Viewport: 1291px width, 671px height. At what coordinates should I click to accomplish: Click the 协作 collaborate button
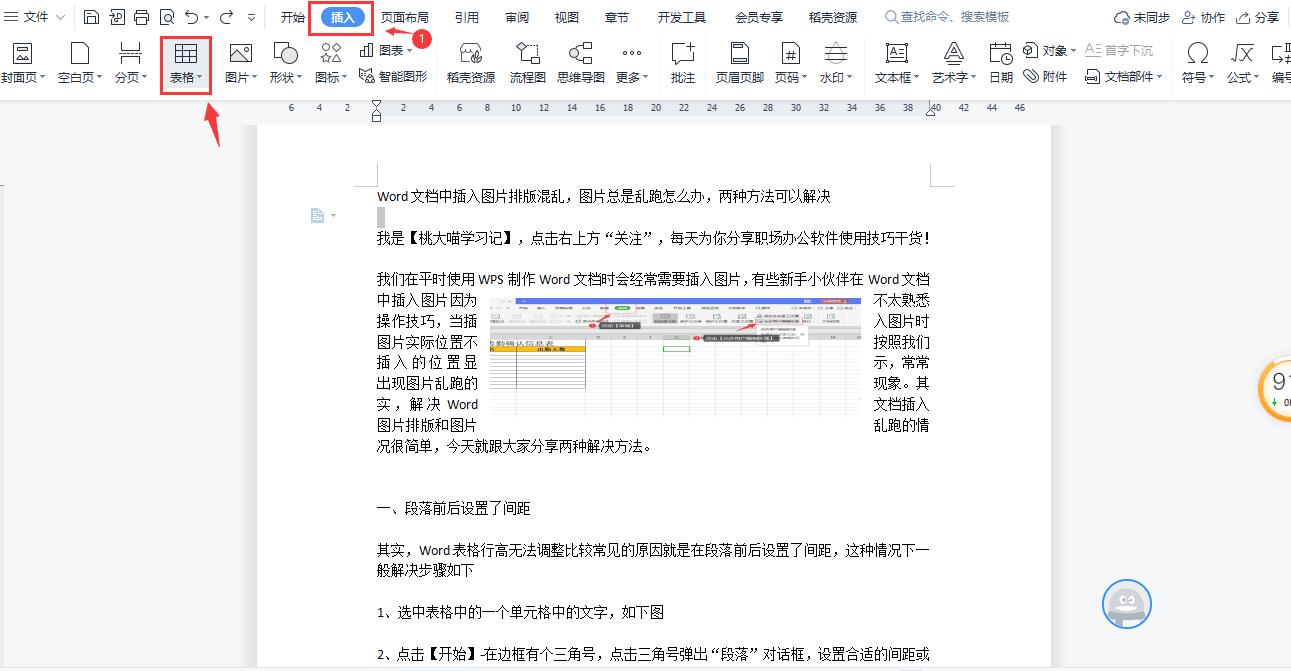(1203, 17)
